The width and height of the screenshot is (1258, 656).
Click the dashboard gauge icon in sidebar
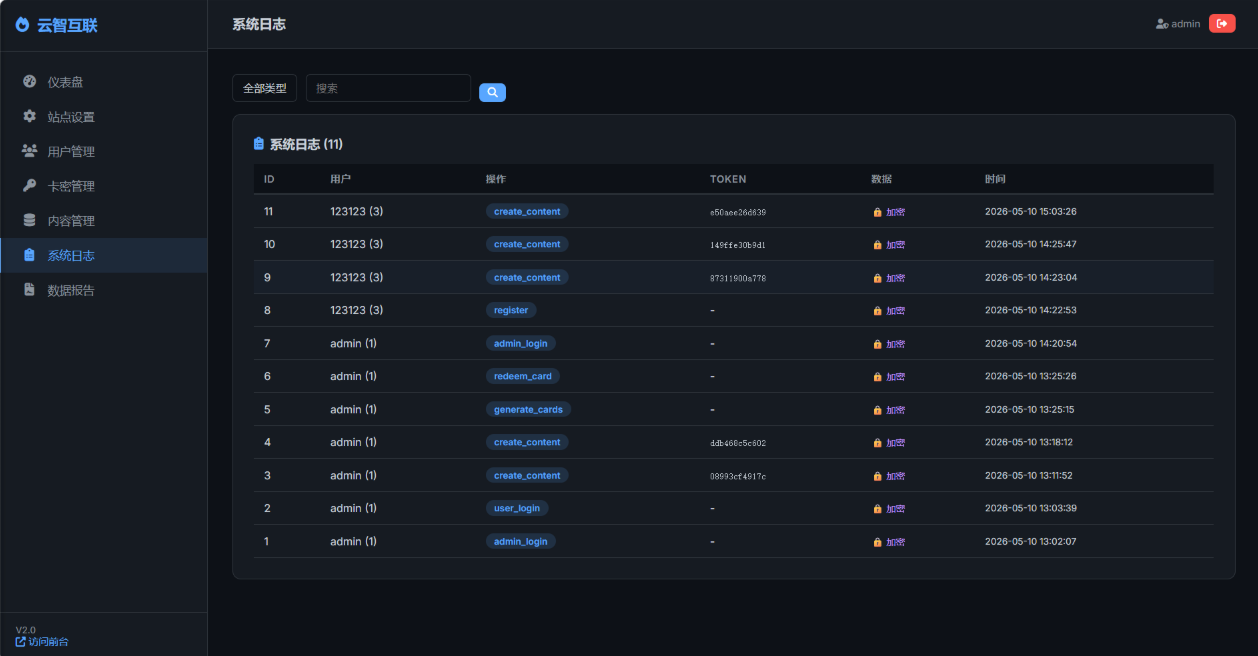click(29, 82)
